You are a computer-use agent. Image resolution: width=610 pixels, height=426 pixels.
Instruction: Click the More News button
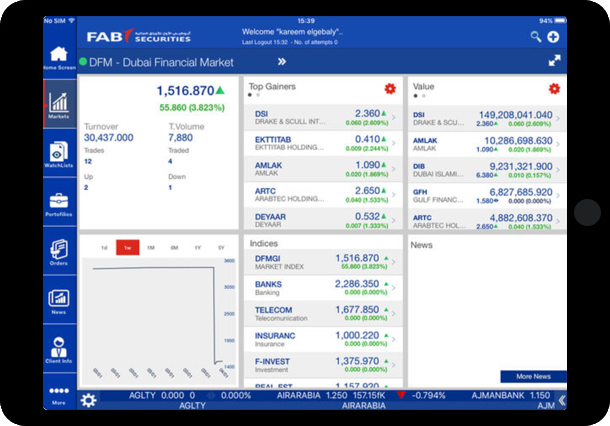pos(533,376)
